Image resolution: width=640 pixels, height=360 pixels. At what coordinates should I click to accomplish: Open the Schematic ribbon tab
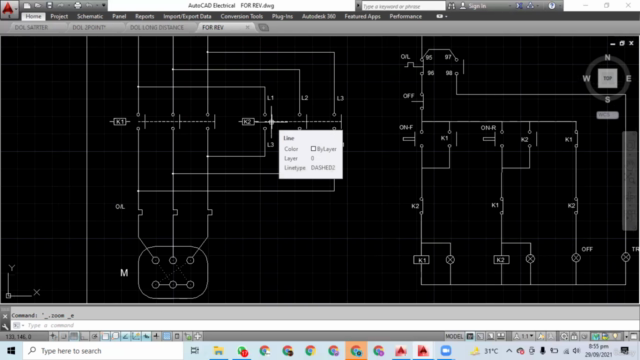(90, 16)
